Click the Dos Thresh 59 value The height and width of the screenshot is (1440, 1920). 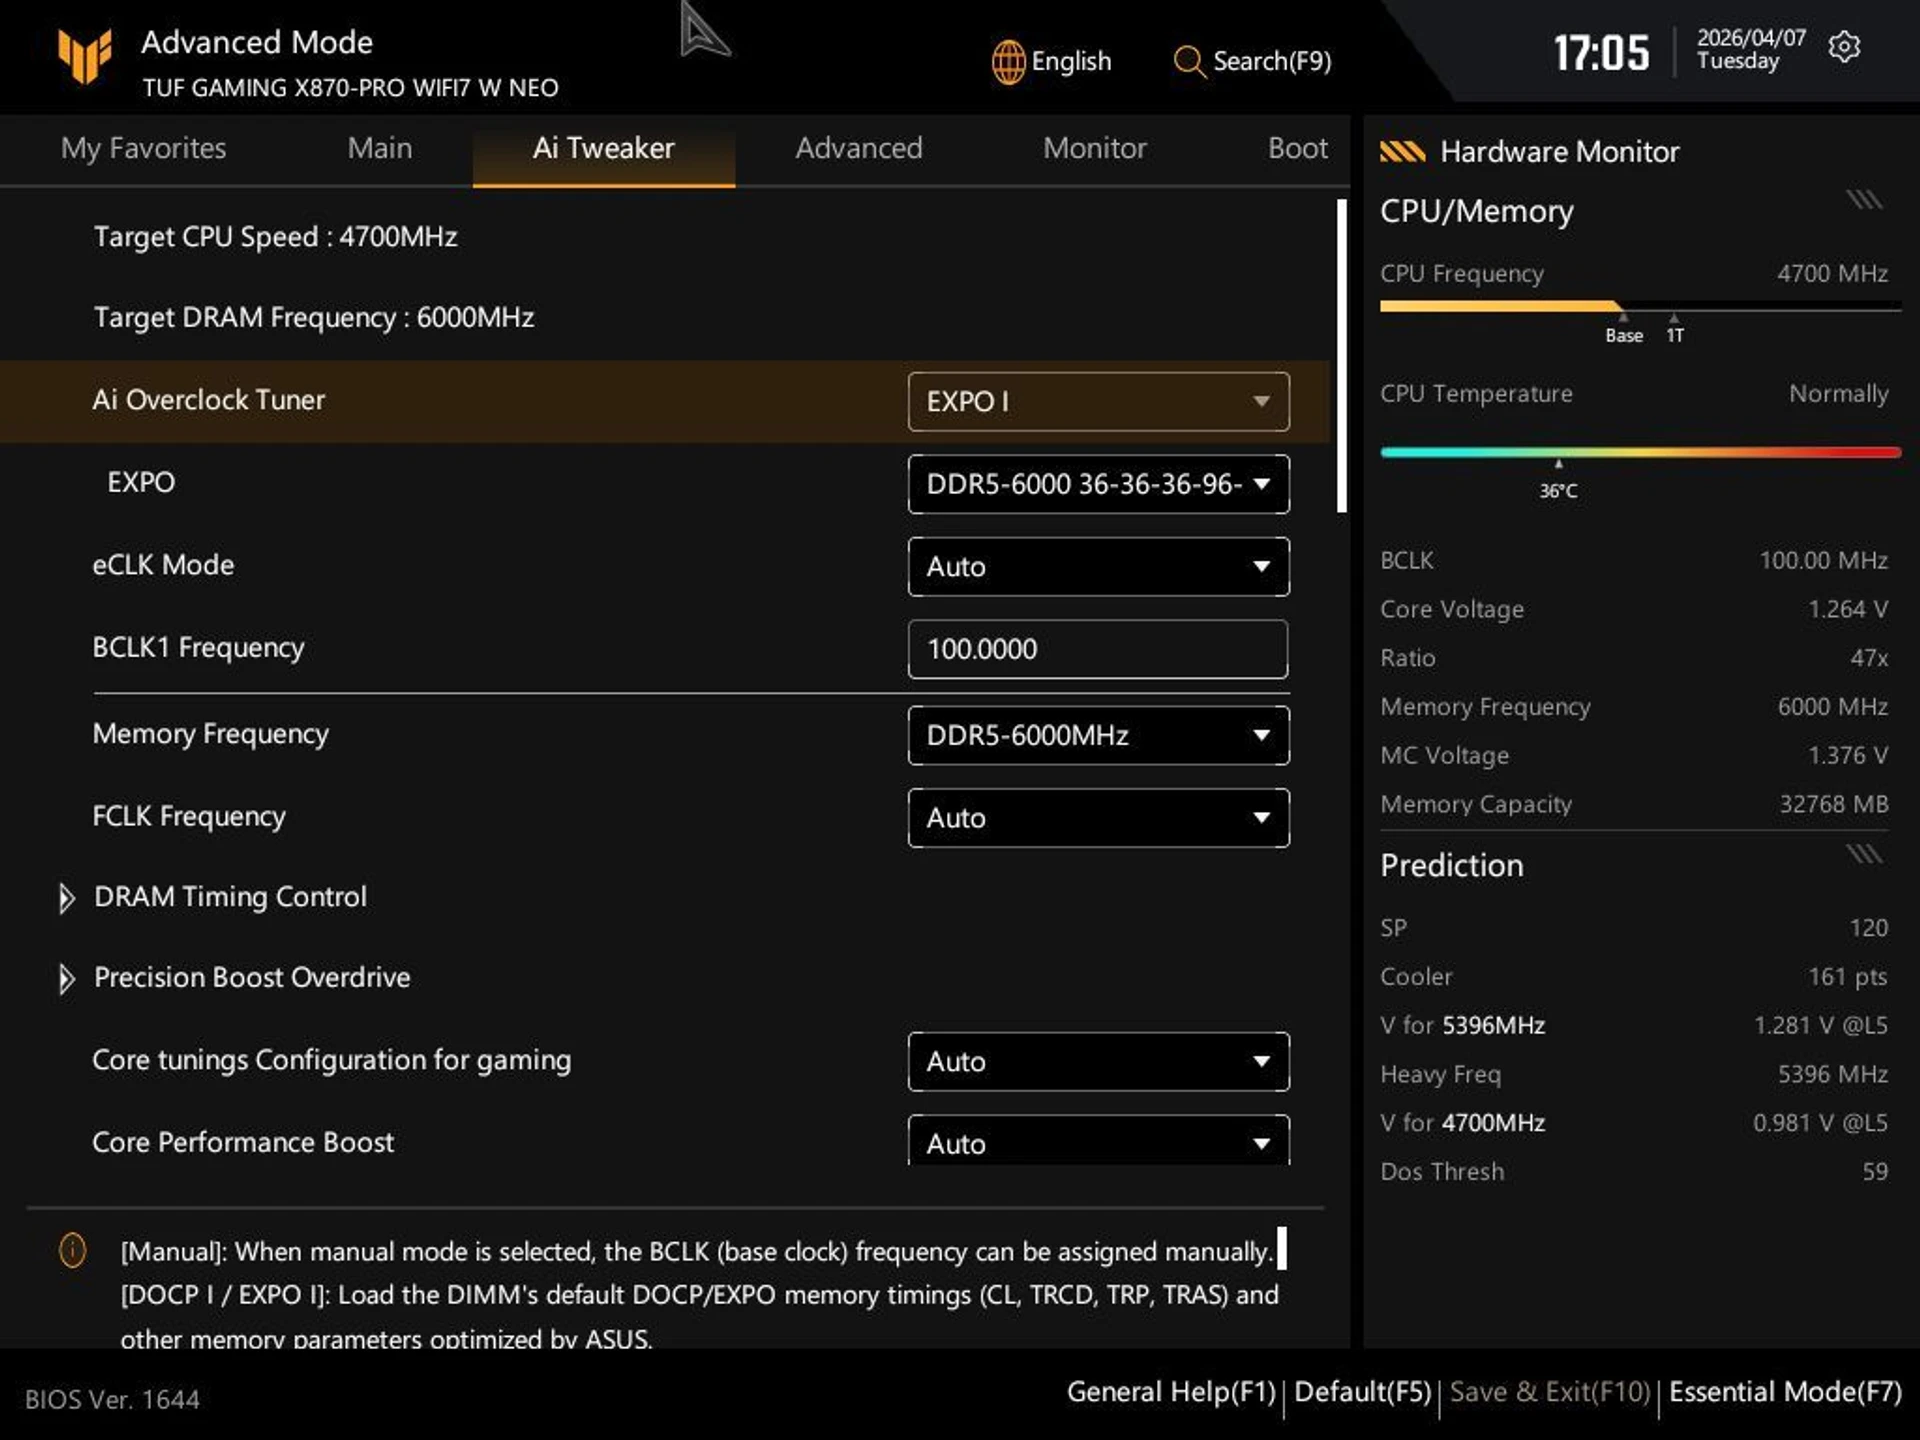tap(1874, 1172)
